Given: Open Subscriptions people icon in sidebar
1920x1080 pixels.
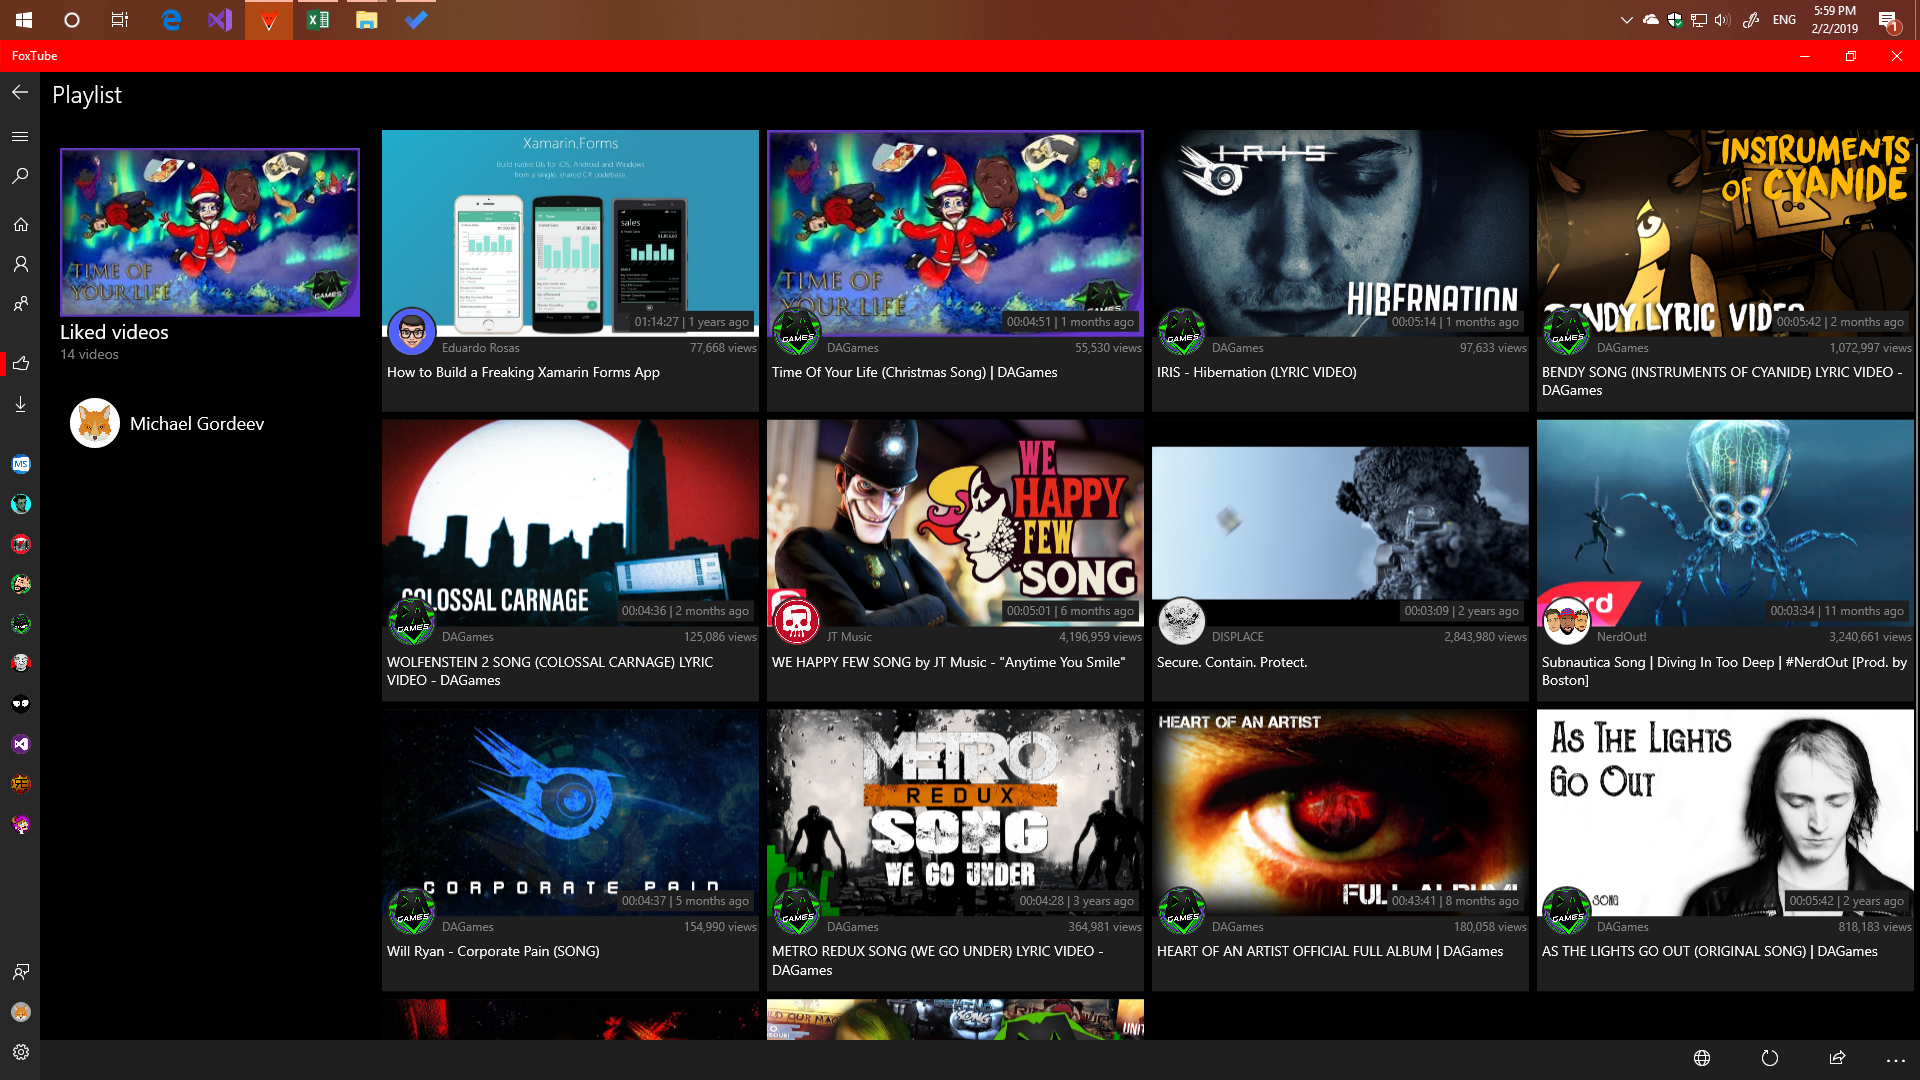Looking at the screenshot, I should point(20,304).
